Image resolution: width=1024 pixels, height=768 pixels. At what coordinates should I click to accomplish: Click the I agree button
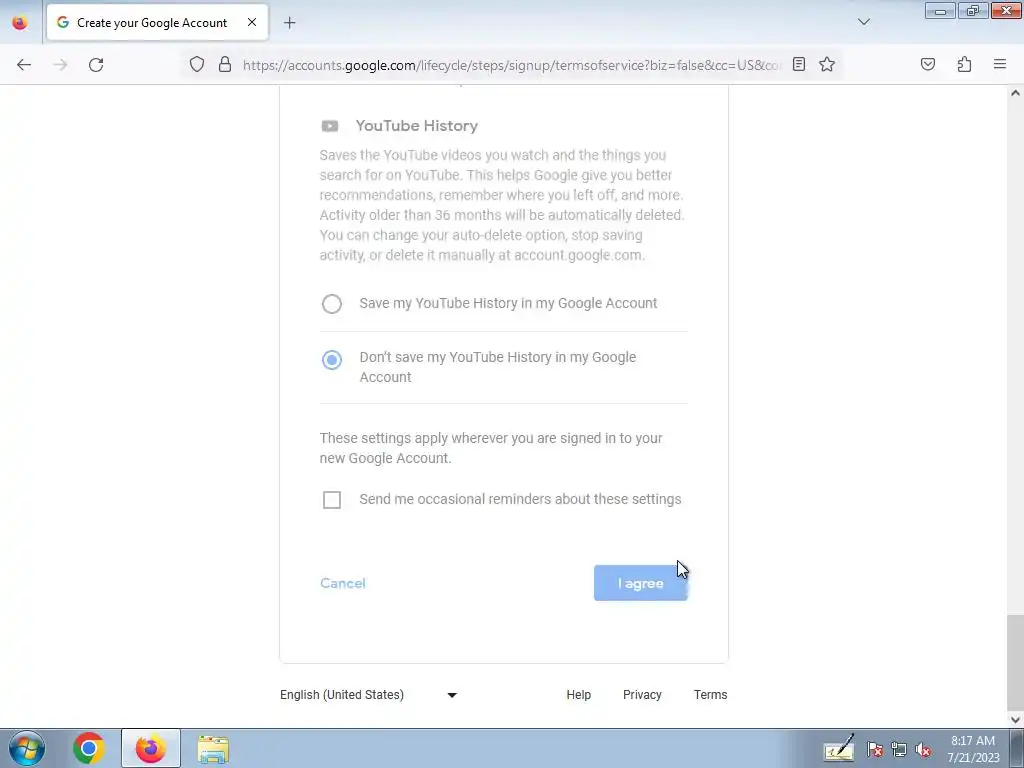tap(641, 583)
